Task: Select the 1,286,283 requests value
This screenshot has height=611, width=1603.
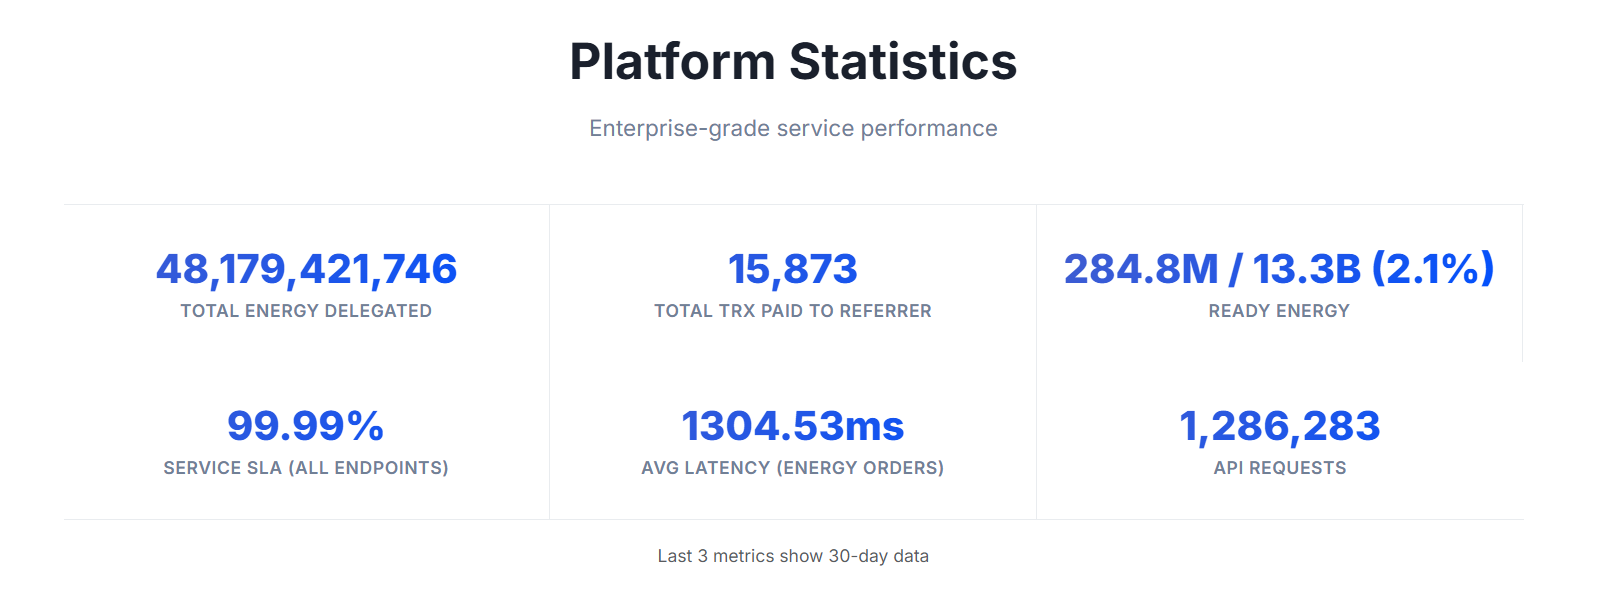Action: [1280, 426]
